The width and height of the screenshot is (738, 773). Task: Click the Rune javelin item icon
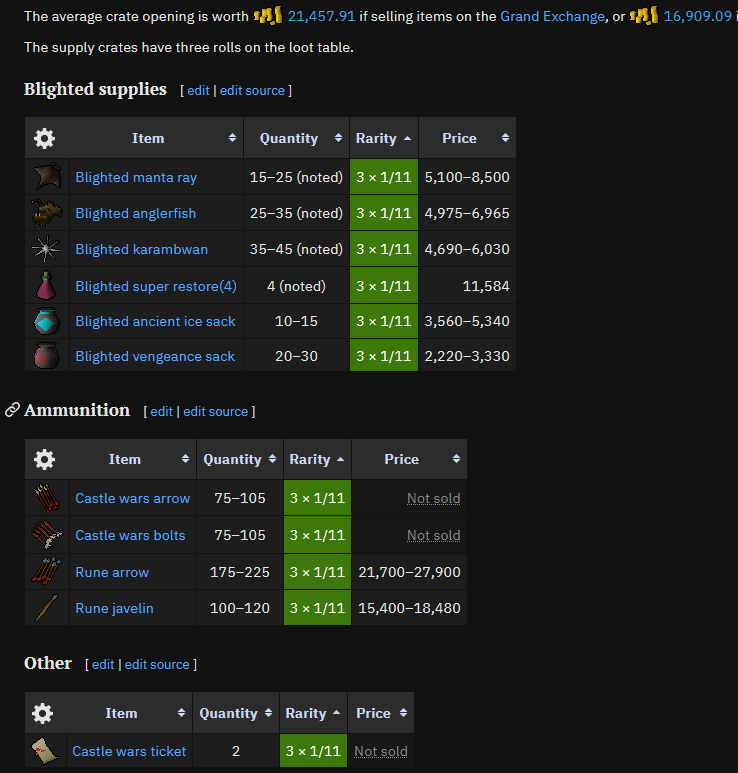pos(47,607)
